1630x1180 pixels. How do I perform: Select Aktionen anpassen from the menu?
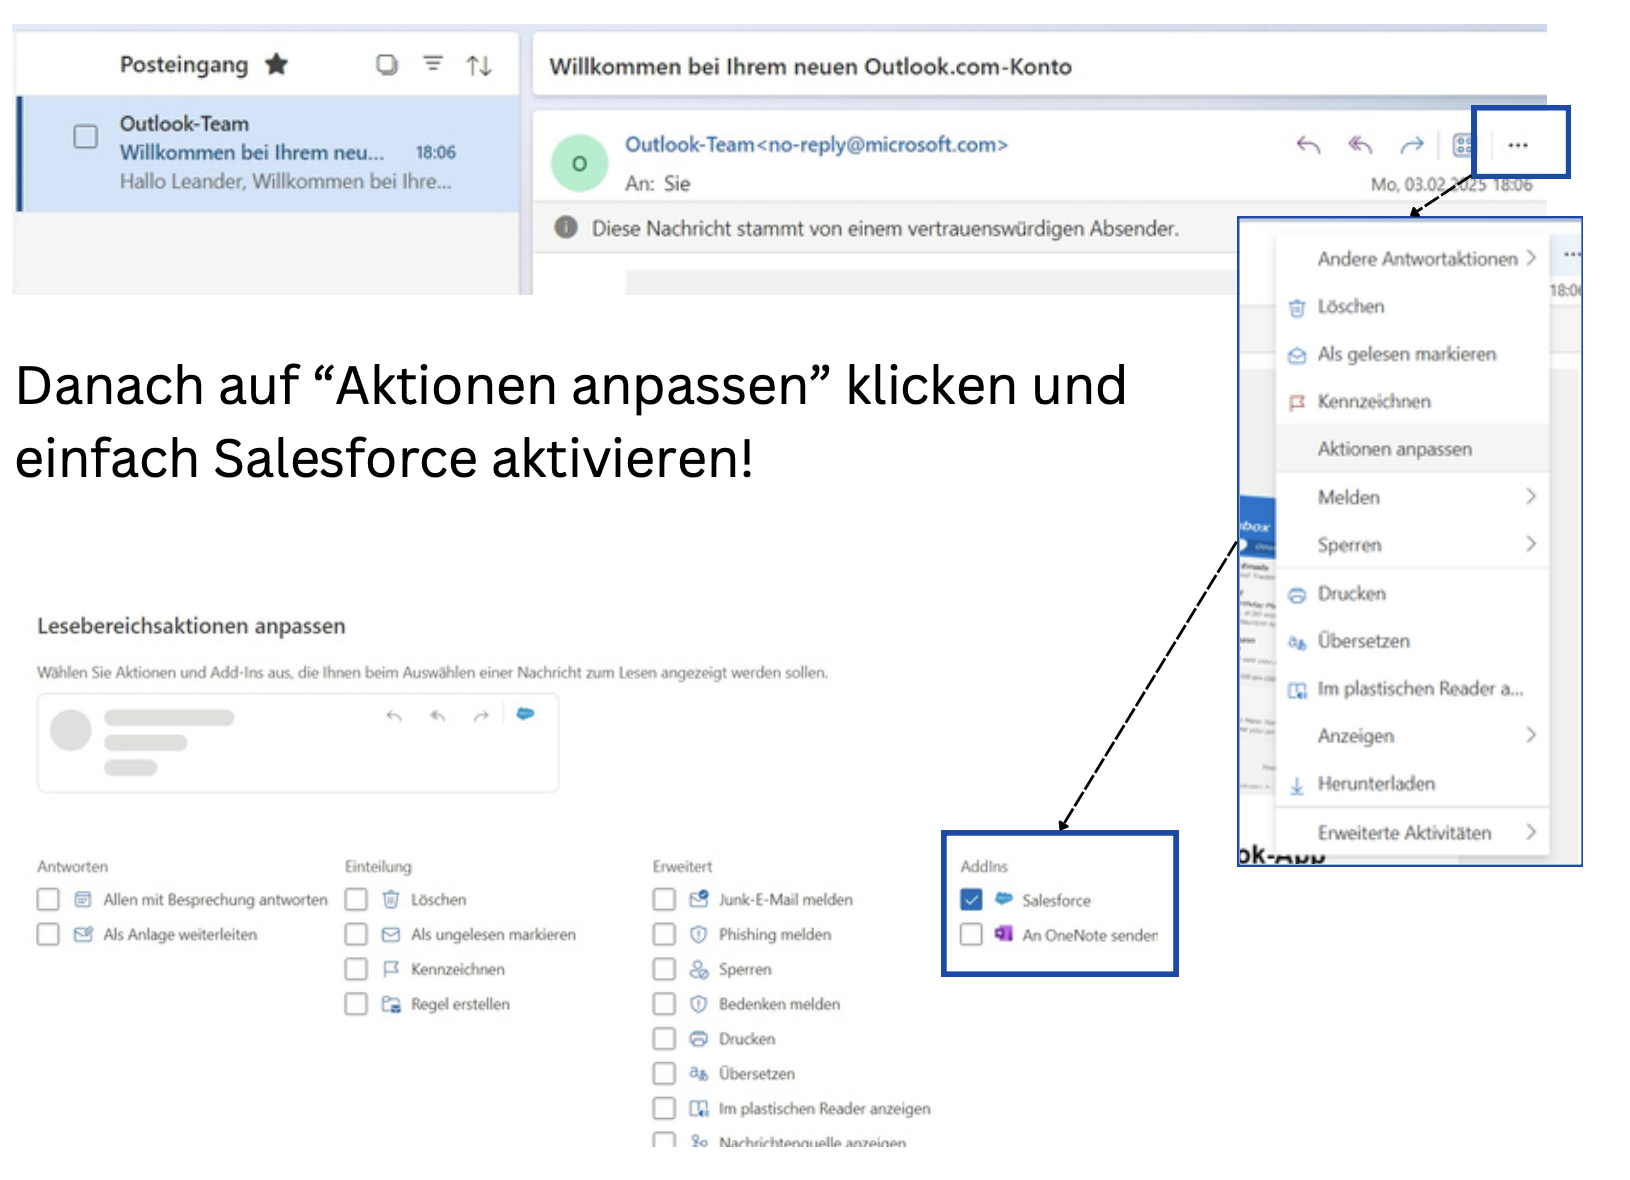(x=1395, y=449)
